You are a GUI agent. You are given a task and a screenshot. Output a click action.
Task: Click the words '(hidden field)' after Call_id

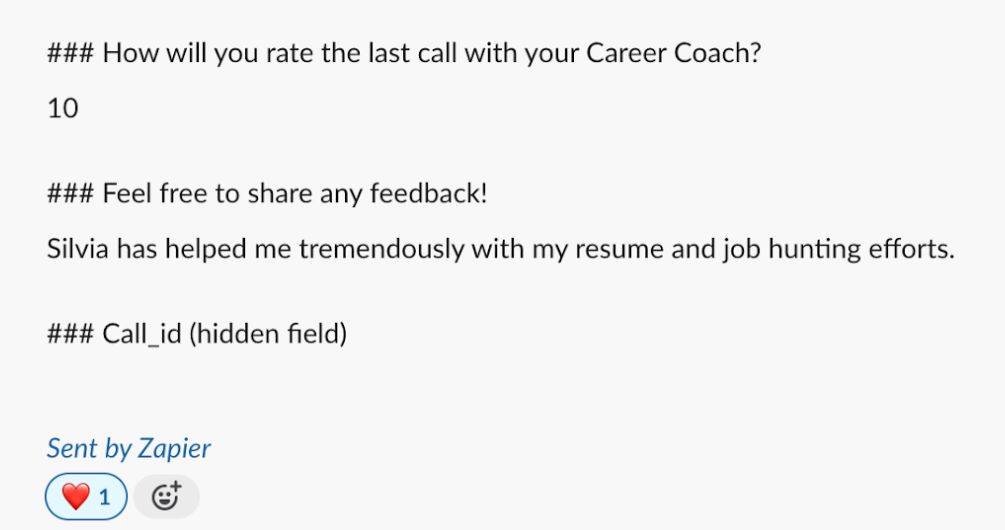267,333
